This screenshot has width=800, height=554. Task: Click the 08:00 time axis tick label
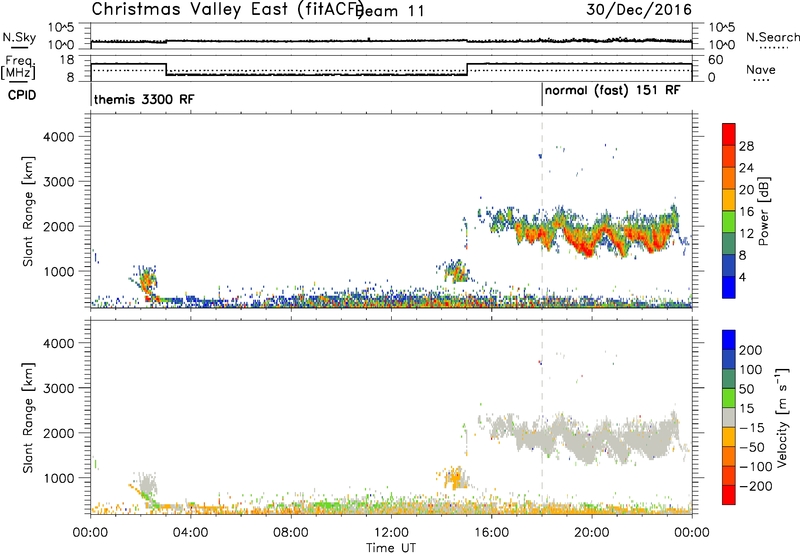pyautogui.click(x=291, y=533)
